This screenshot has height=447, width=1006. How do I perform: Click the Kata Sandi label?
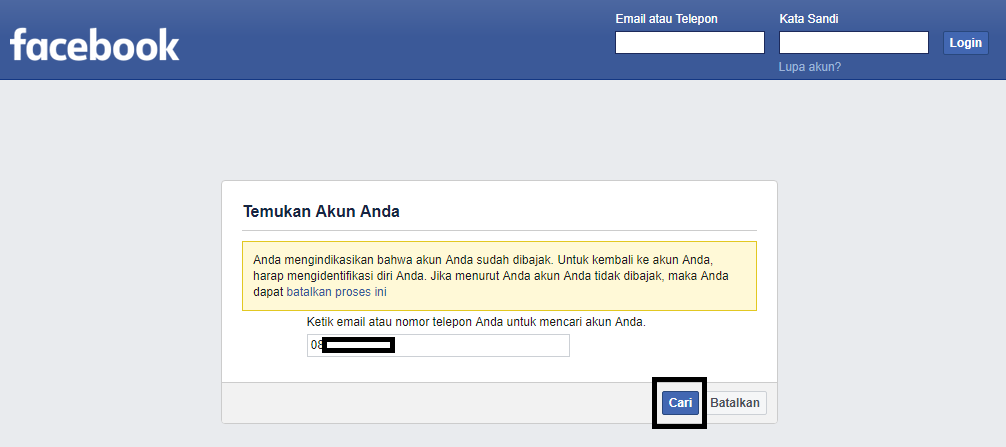808,19
